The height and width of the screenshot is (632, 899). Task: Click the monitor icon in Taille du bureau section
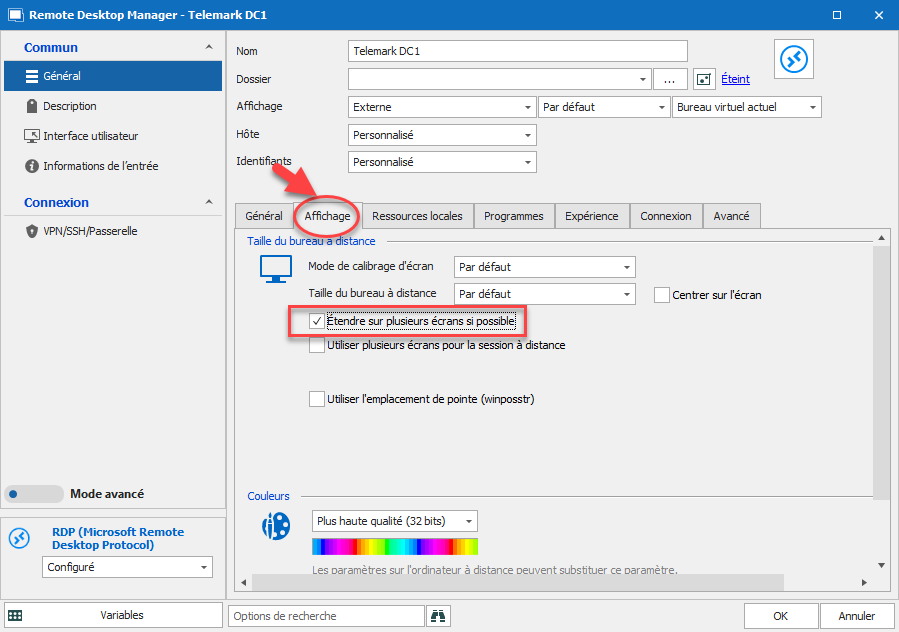coord(274,269)
